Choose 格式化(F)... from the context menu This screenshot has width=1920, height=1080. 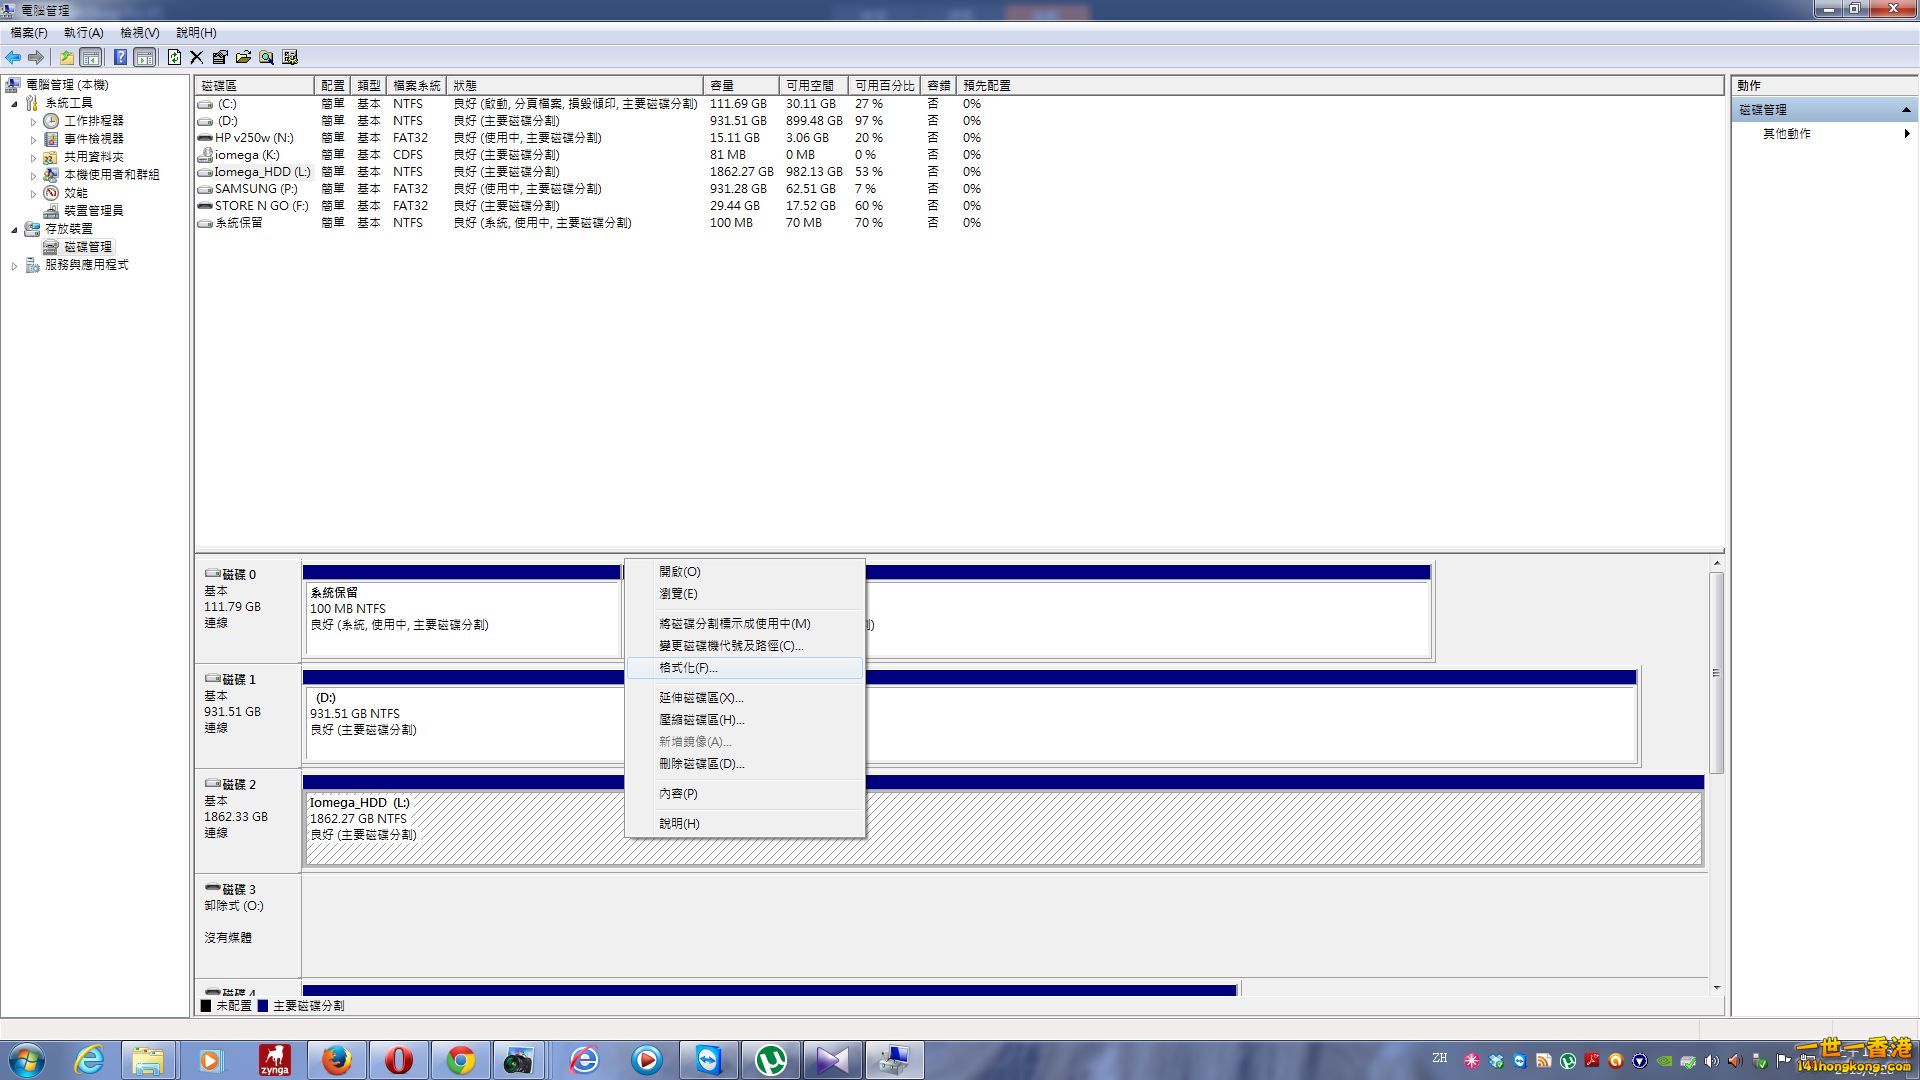[688, 668]
